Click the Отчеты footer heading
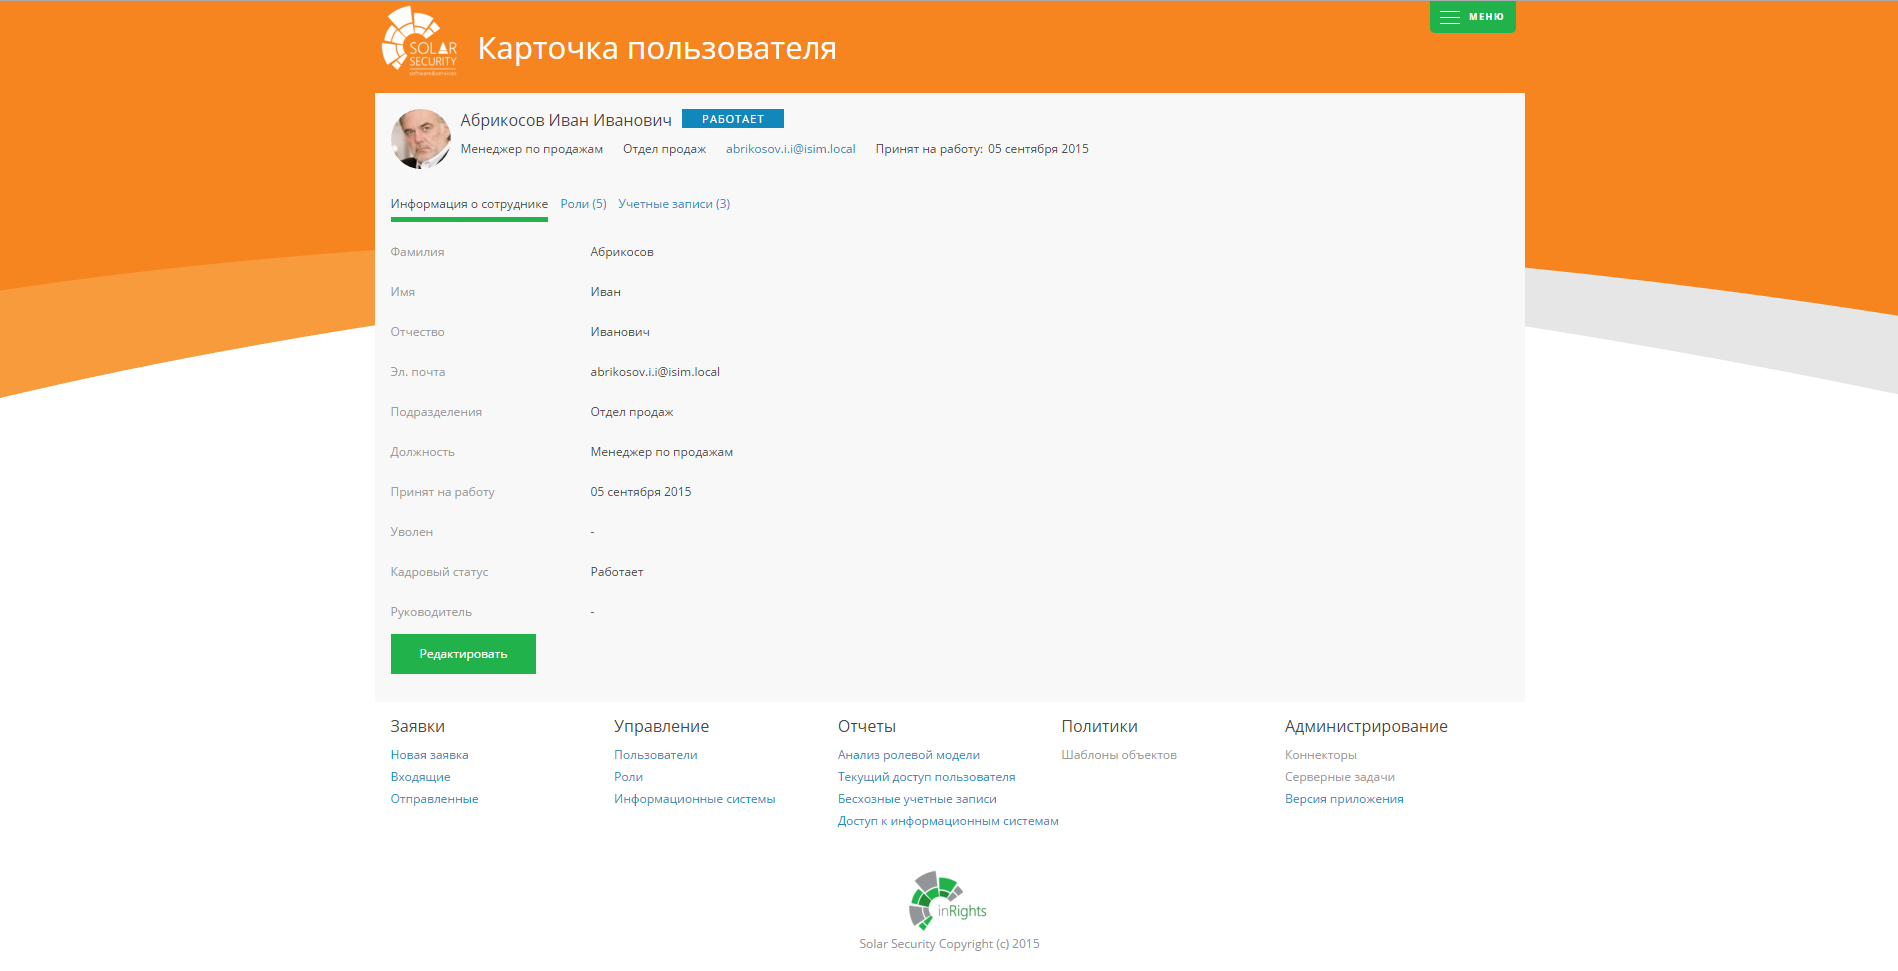Screen dimensions: 1898x971 coord(867,727)
